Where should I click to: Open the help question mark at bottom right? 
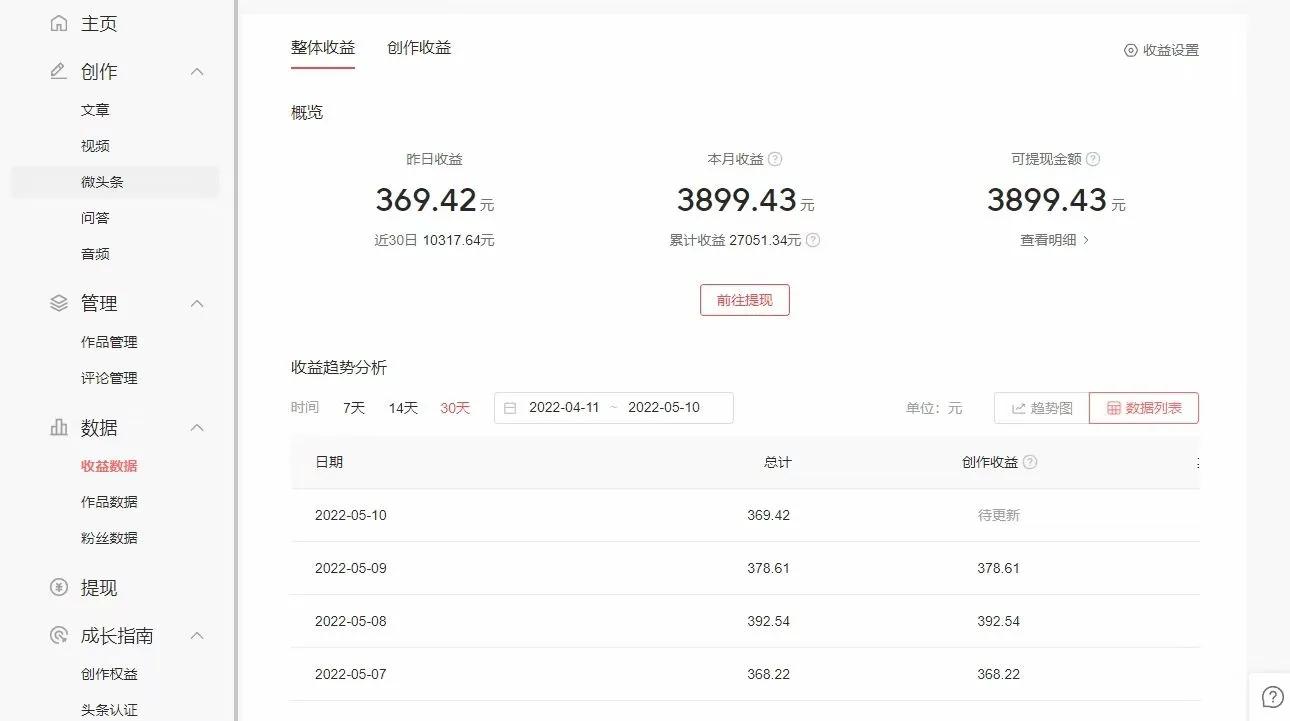click(x=1273, y=697)
